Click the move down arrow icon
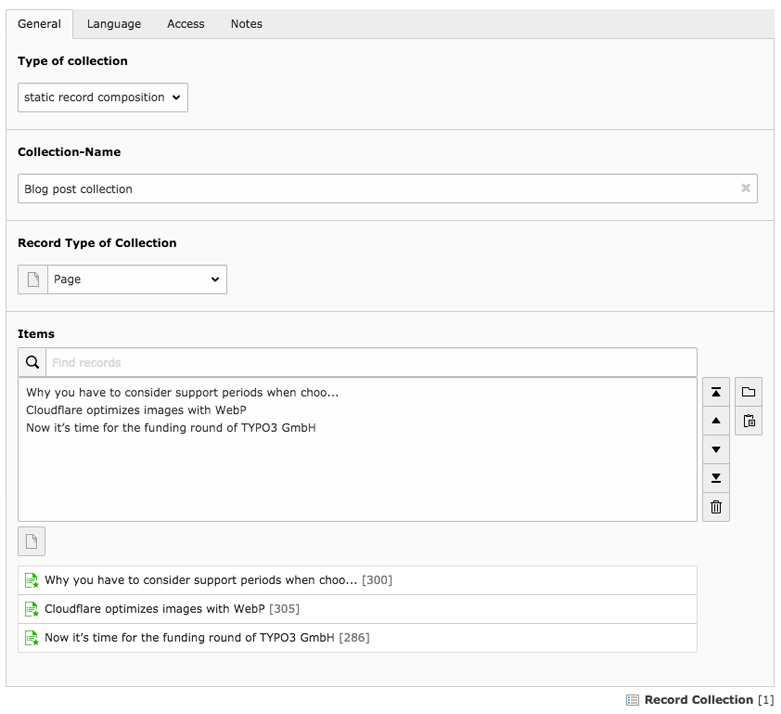The image size is (781, 714). 716,450
